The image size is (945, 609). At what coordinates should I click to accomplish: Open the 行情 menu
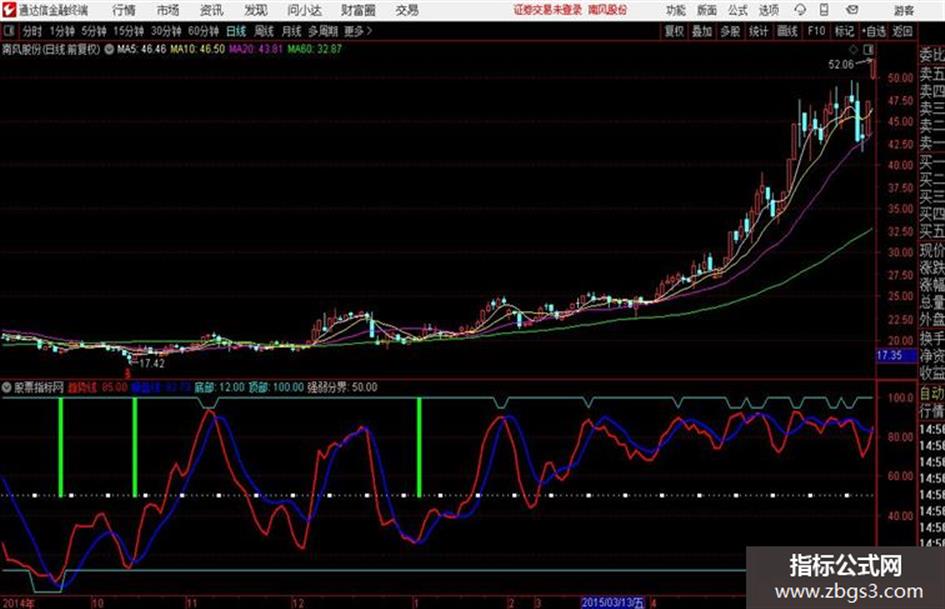coord(124,10)
